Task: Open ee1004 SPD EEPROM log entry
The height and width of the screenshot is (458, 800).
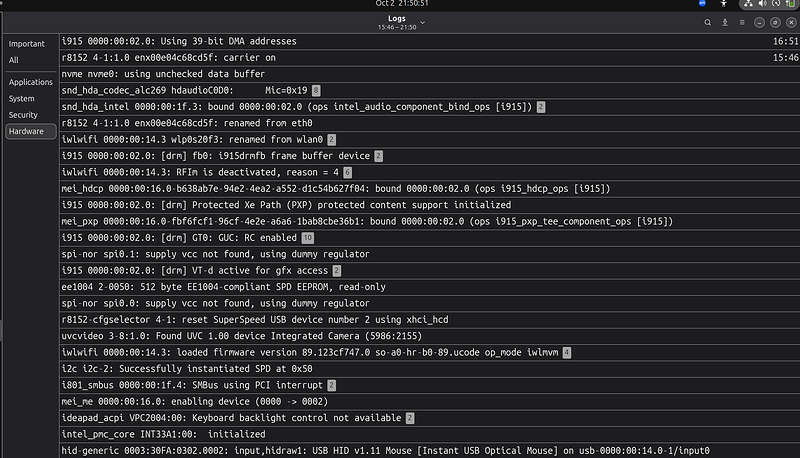Action: (430, 287)
